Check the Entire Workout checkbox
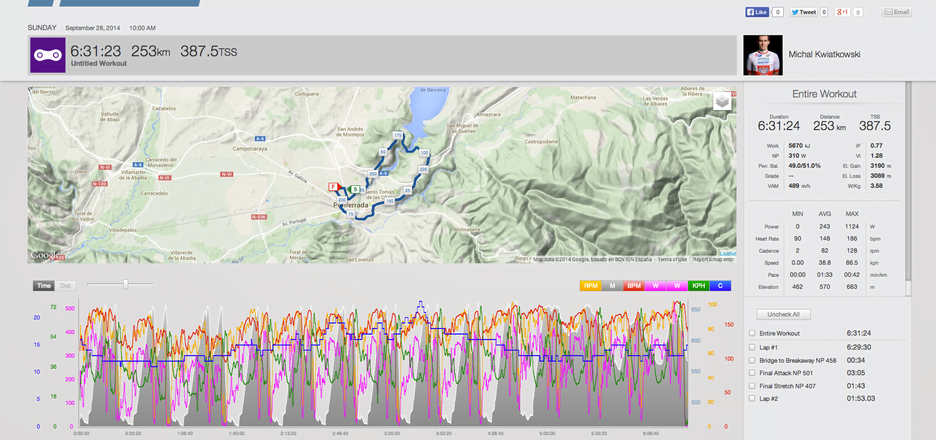 [x=751, y=333]
